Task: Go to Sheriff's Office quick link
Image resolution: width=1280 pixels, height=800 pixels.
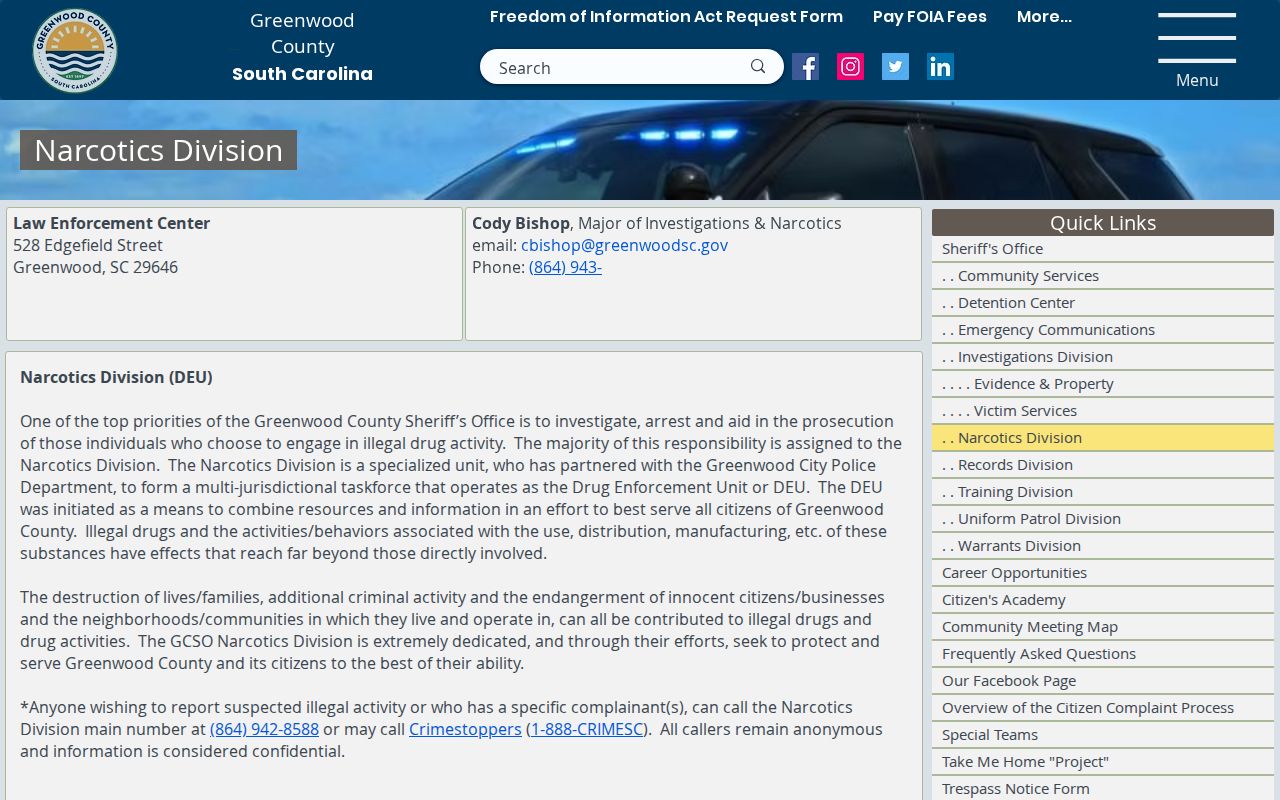Action: click(1103, 249)
